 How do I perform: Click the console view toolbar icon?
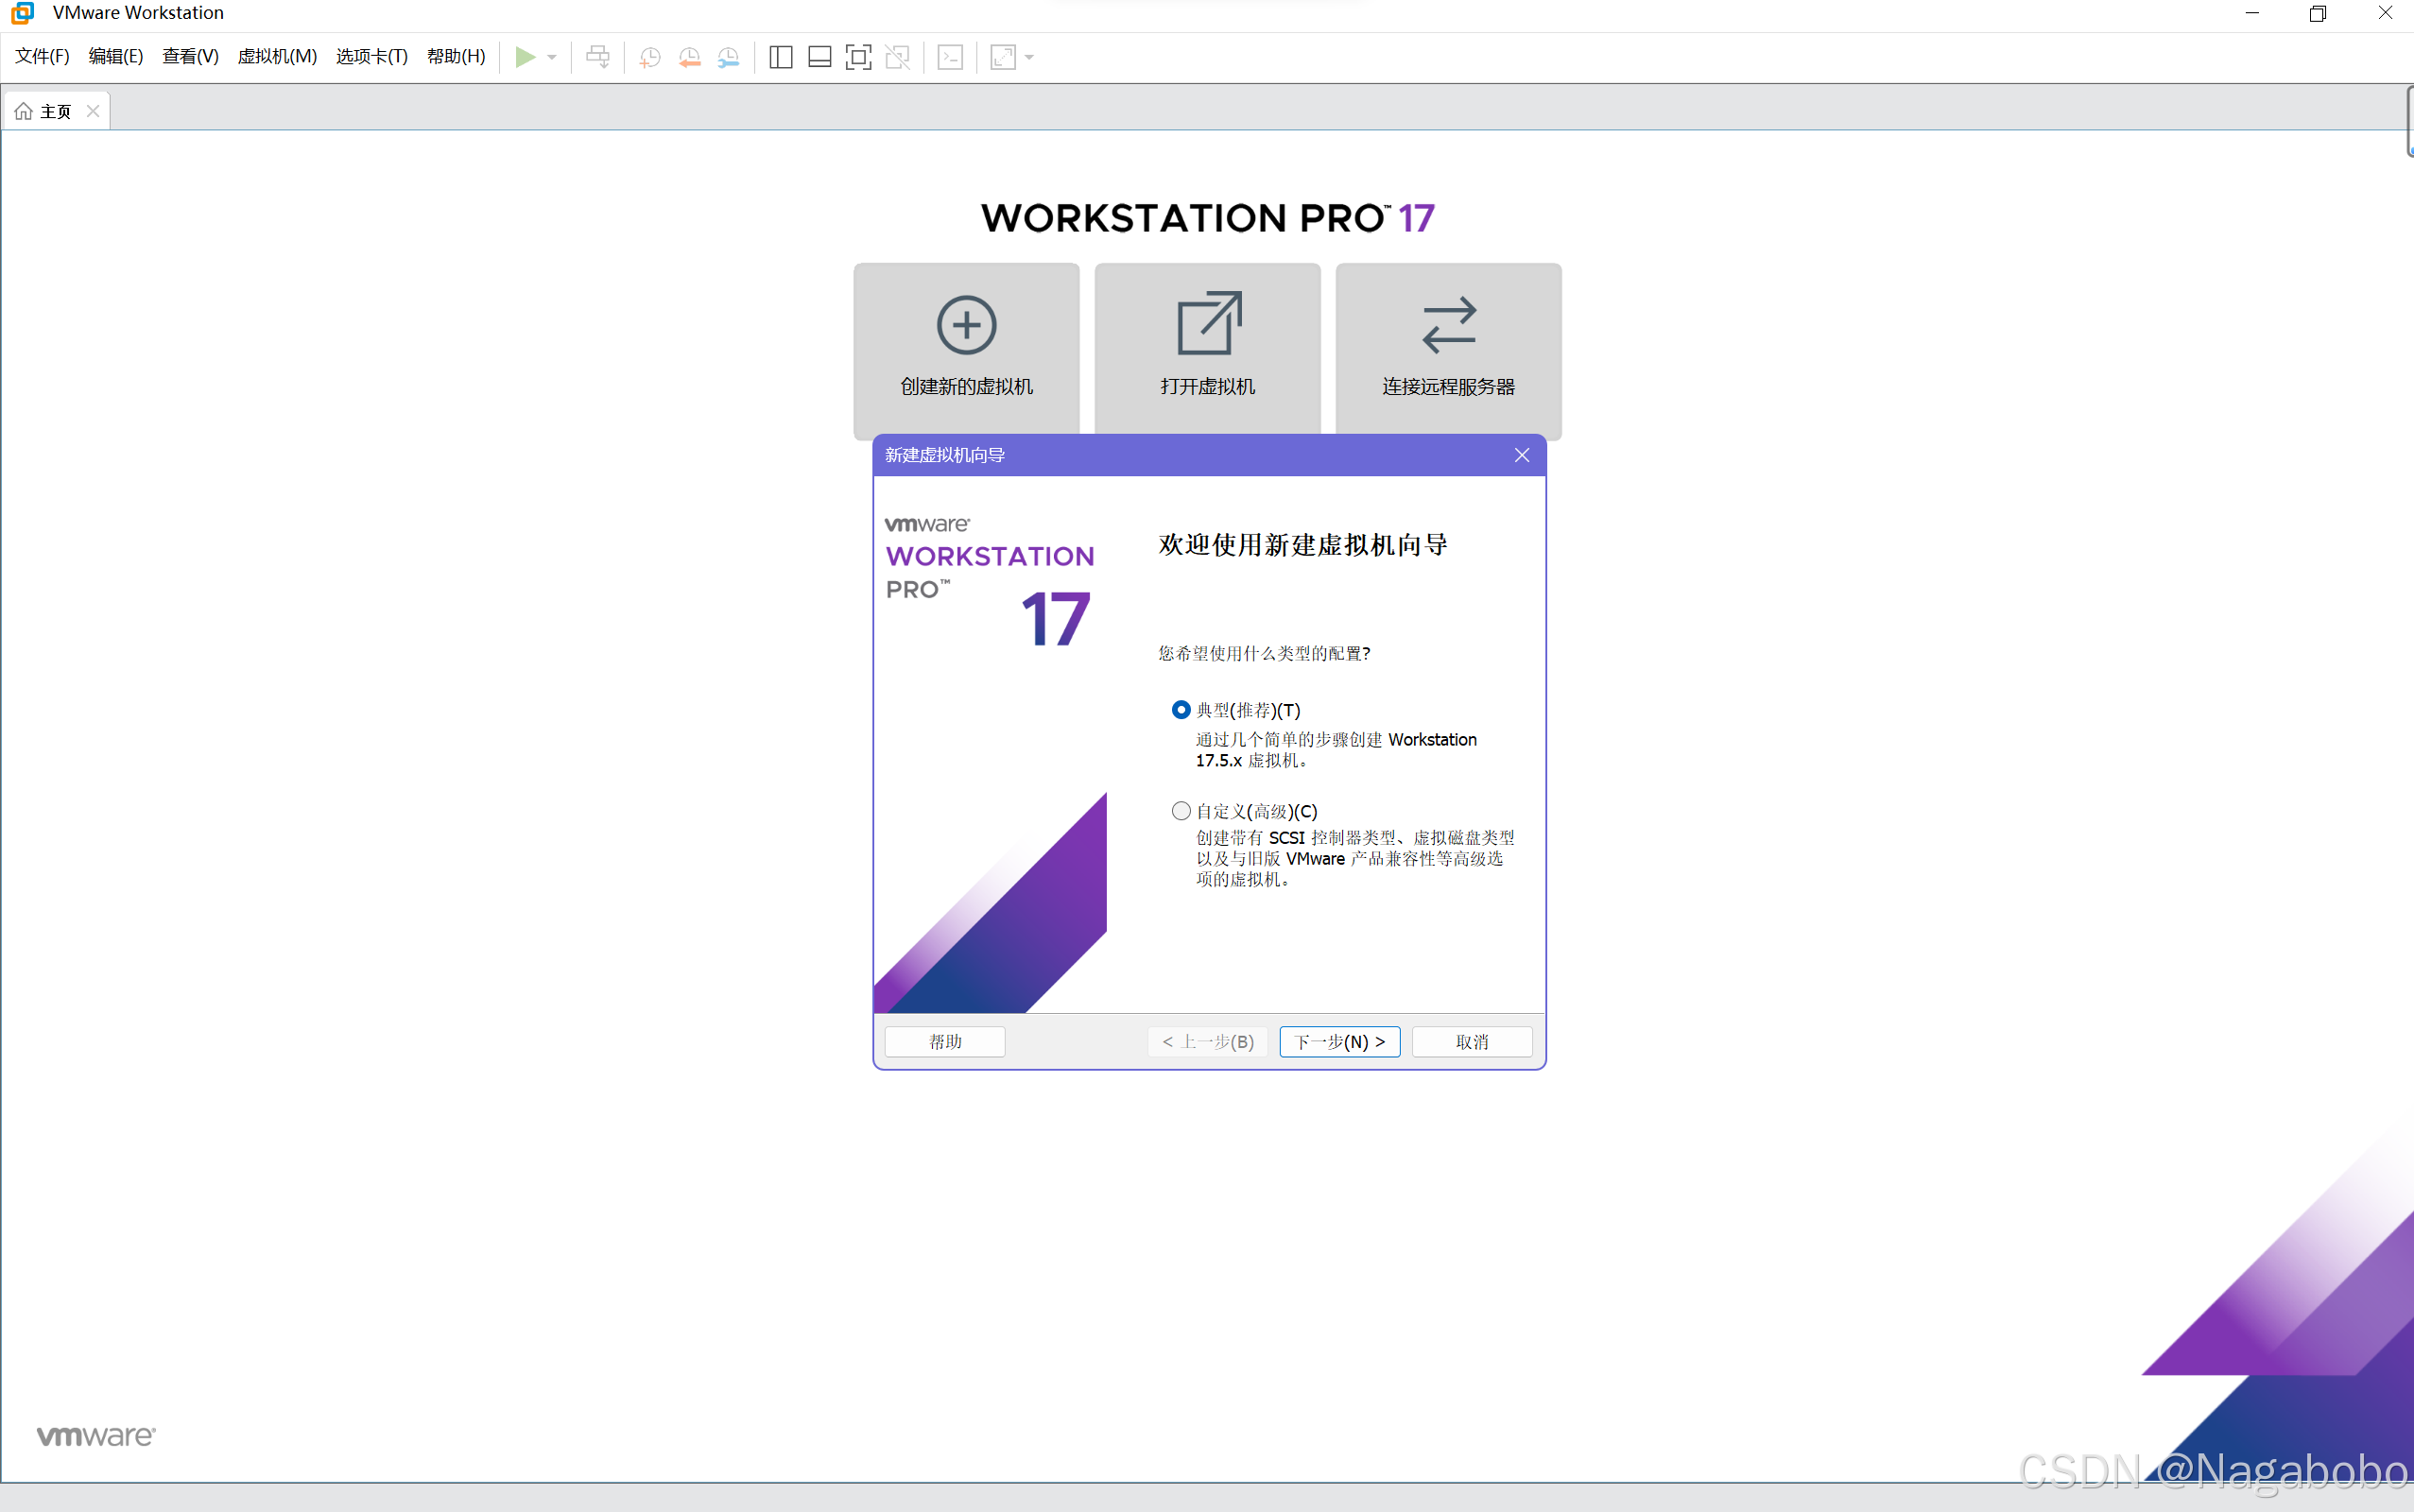click(950, 57)
